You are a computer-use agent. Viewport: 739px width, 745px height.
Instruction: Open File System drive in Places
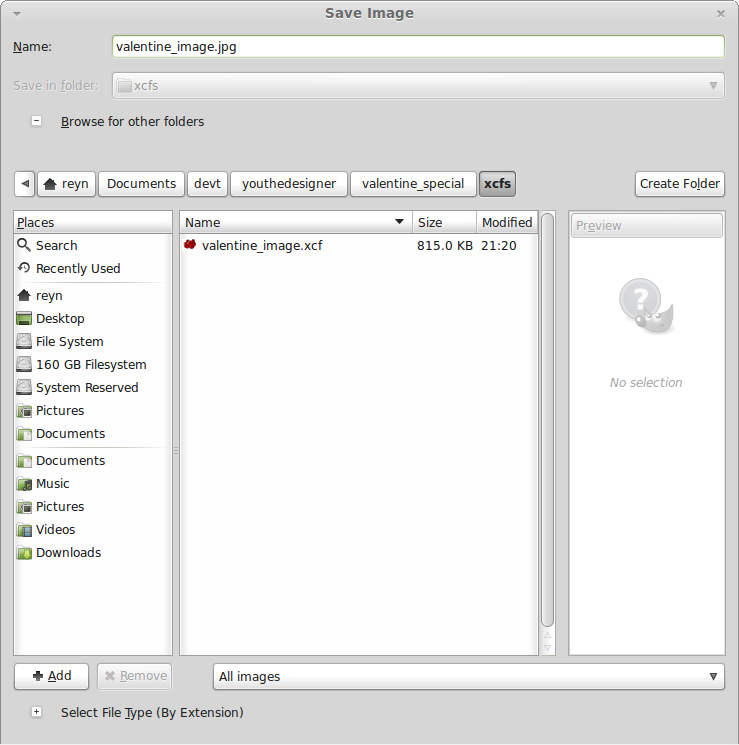[x=69, y=341]
